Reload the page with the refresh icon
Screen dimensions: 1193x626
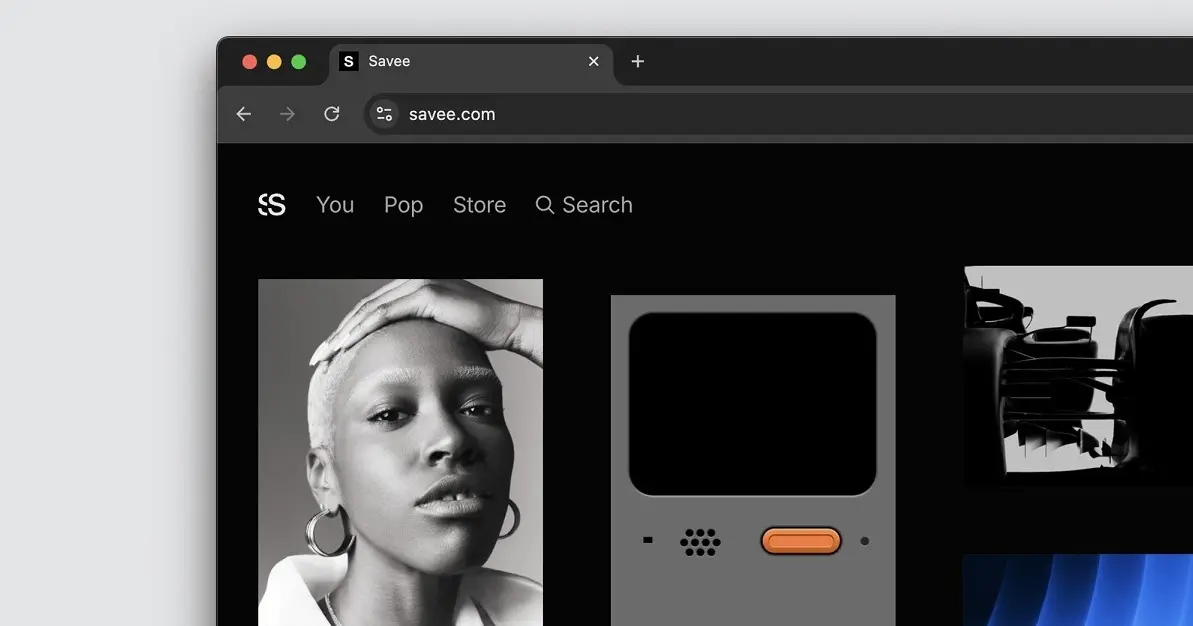pyautogui.click(x=332, y=114)
